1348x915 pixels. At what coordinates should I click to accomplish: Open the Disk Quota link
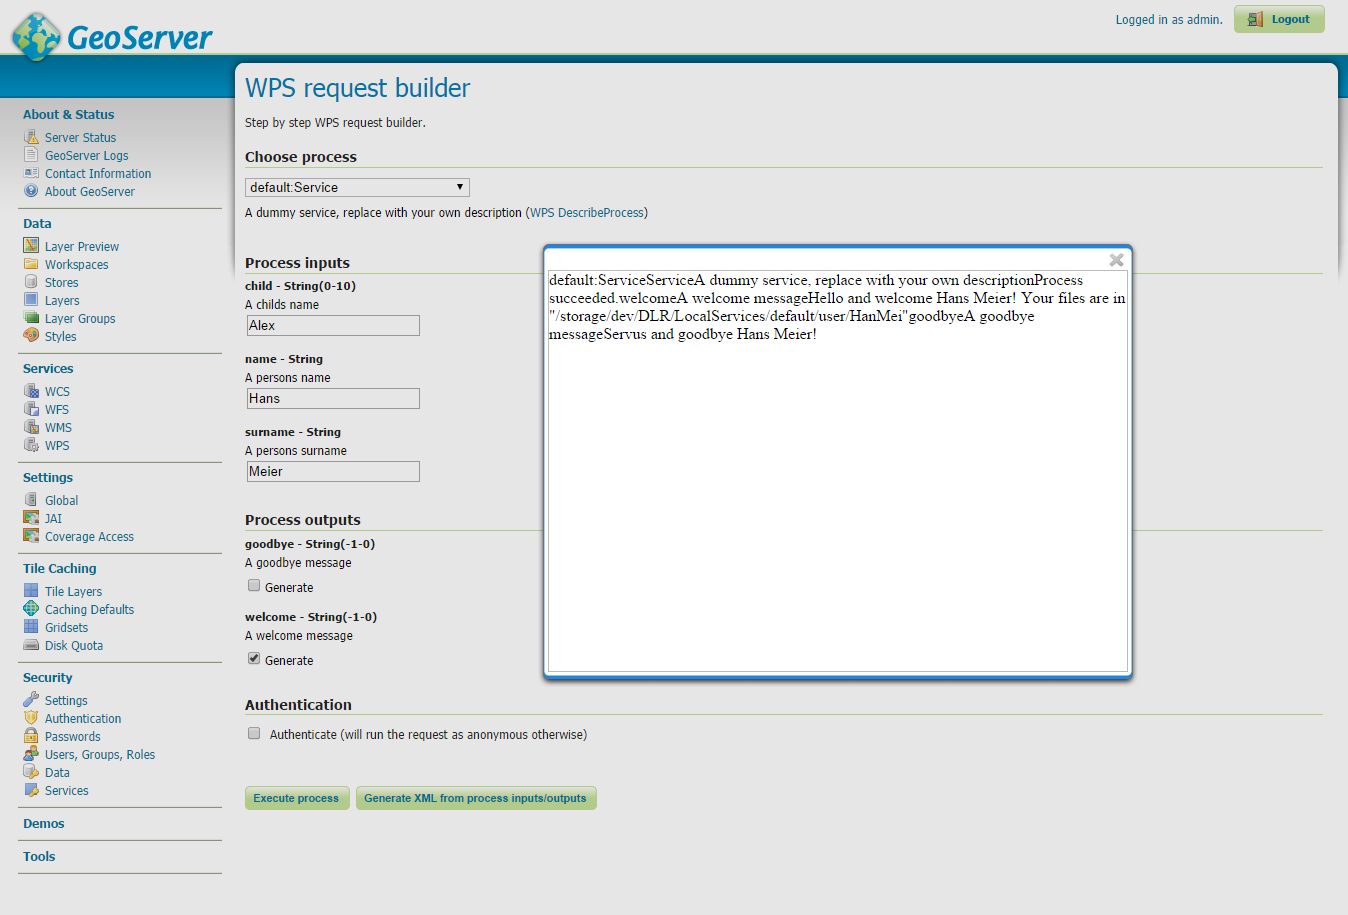[x=74, y=646]
